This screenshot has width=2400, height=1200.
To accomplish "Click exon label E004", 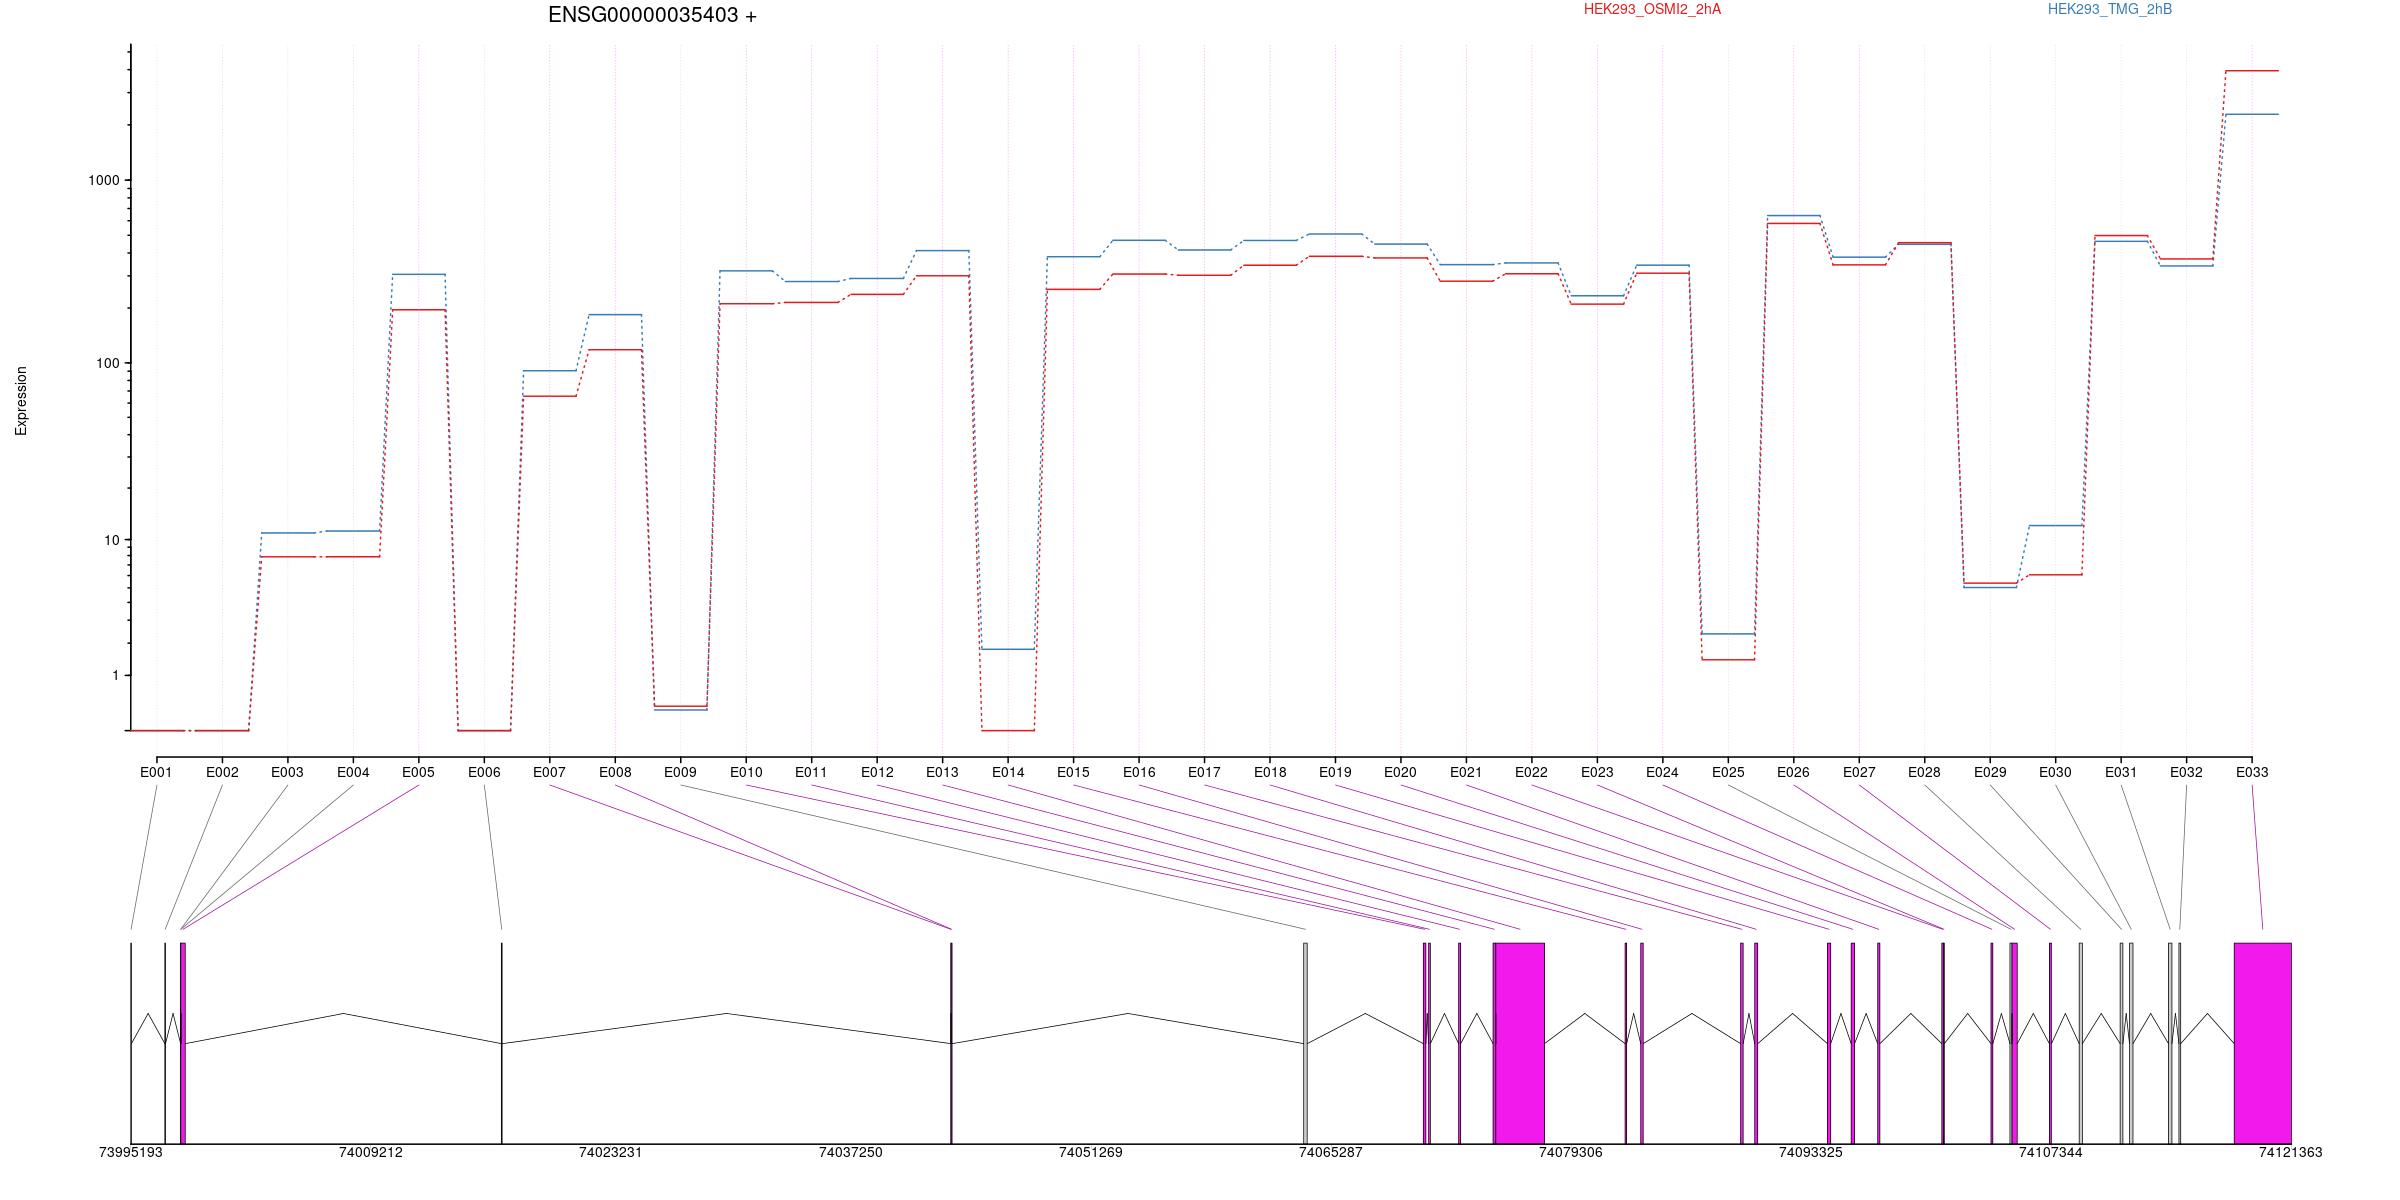I will click(353, 772).
